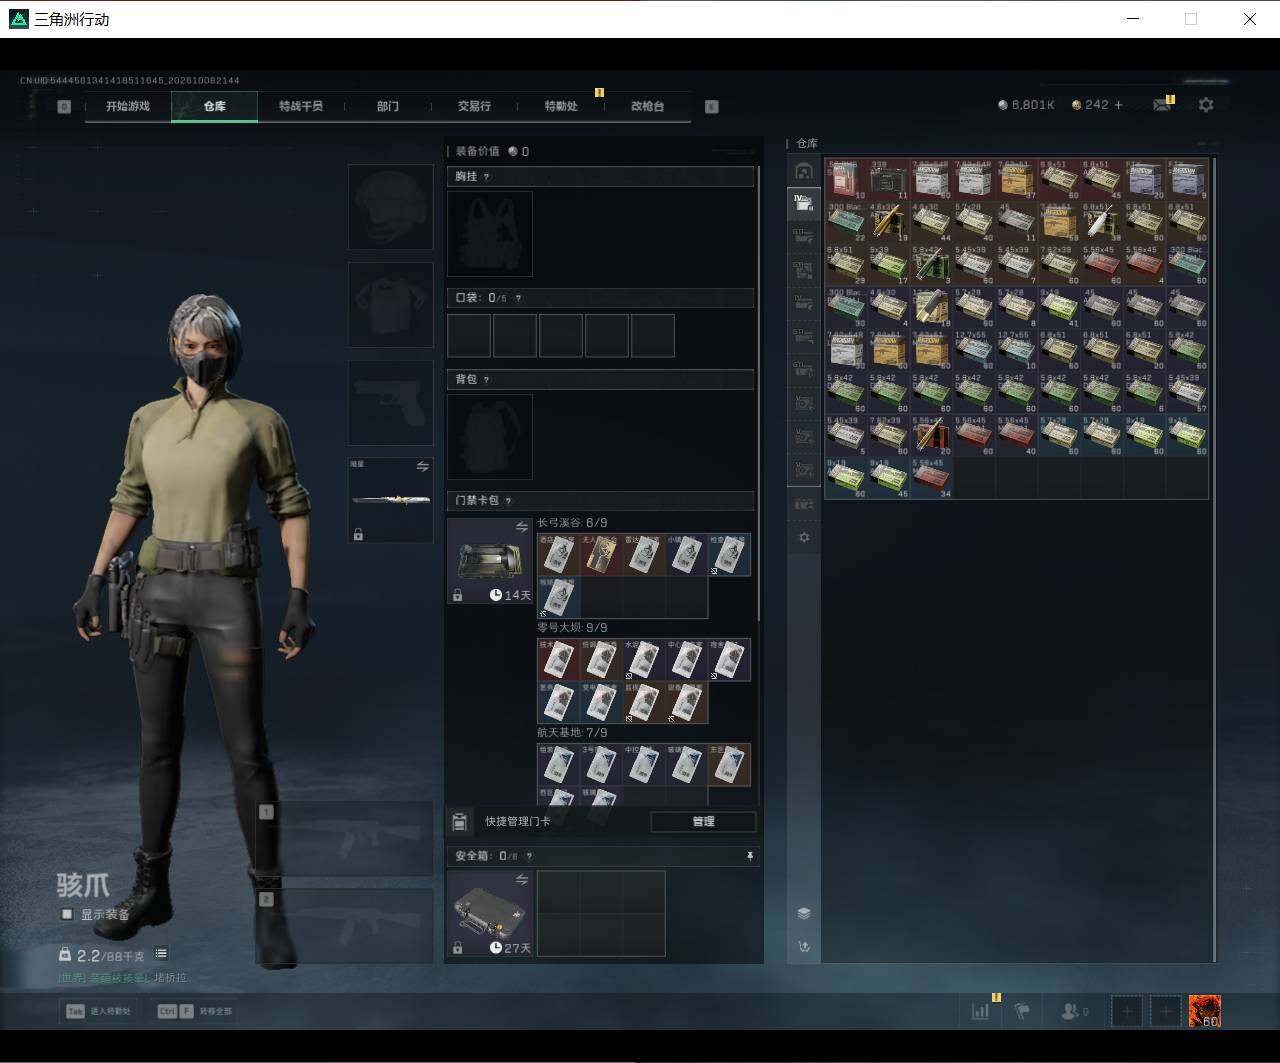Click the auto-arrange icon below stack icon
1280x1063 pixels.
click(x=804, y=946)
